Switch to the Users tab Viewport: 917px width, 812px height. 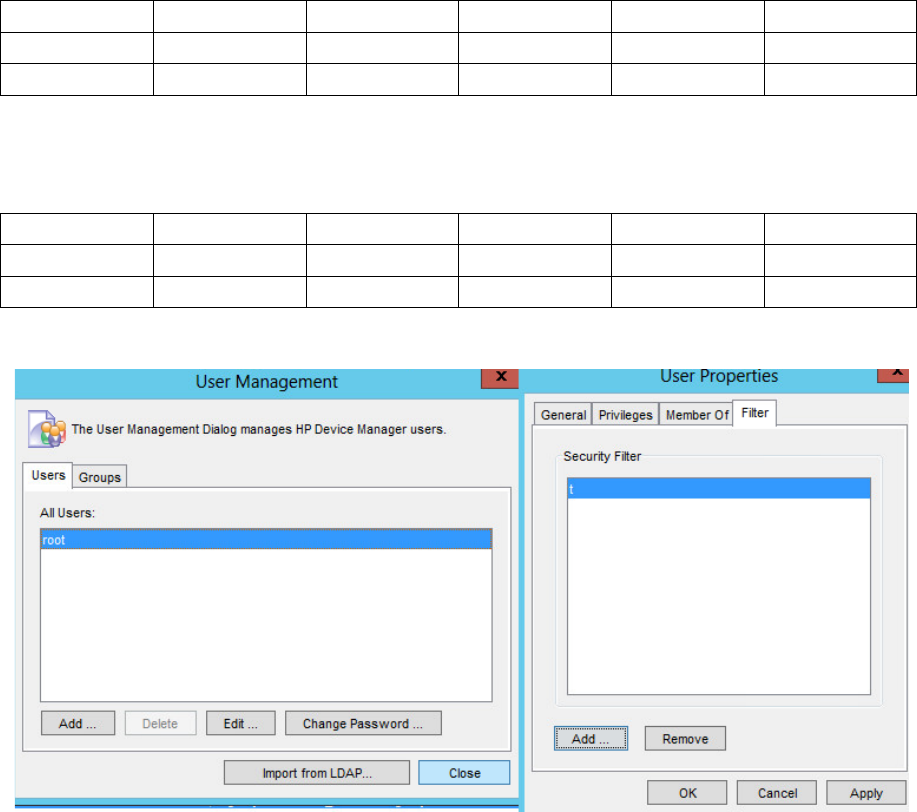tap(48, 476)
